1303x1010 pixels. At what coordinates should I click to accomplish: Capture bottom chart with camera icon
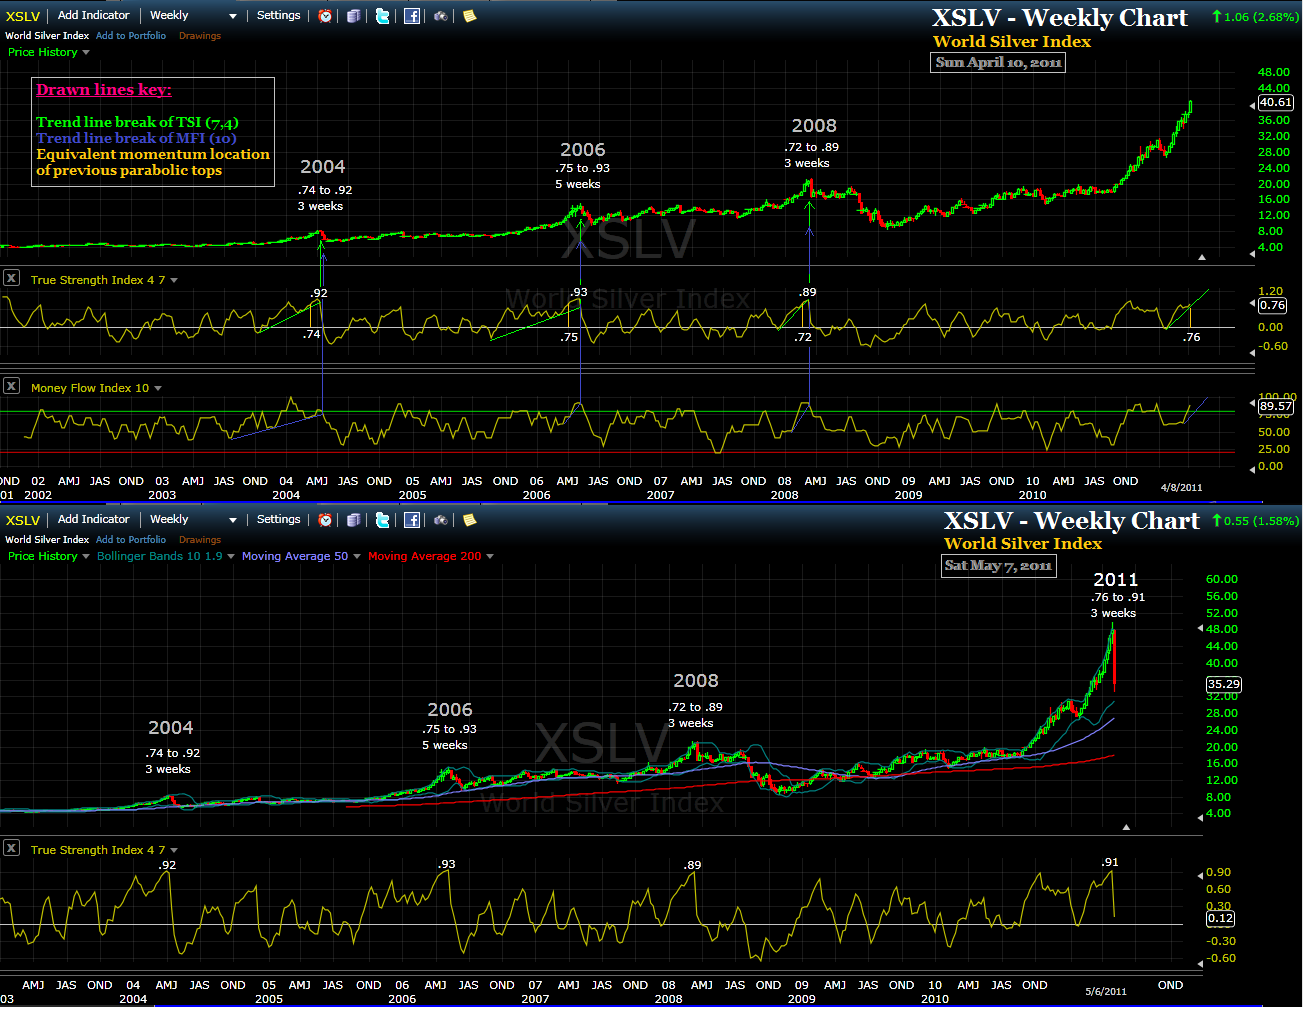coord(440,520)
